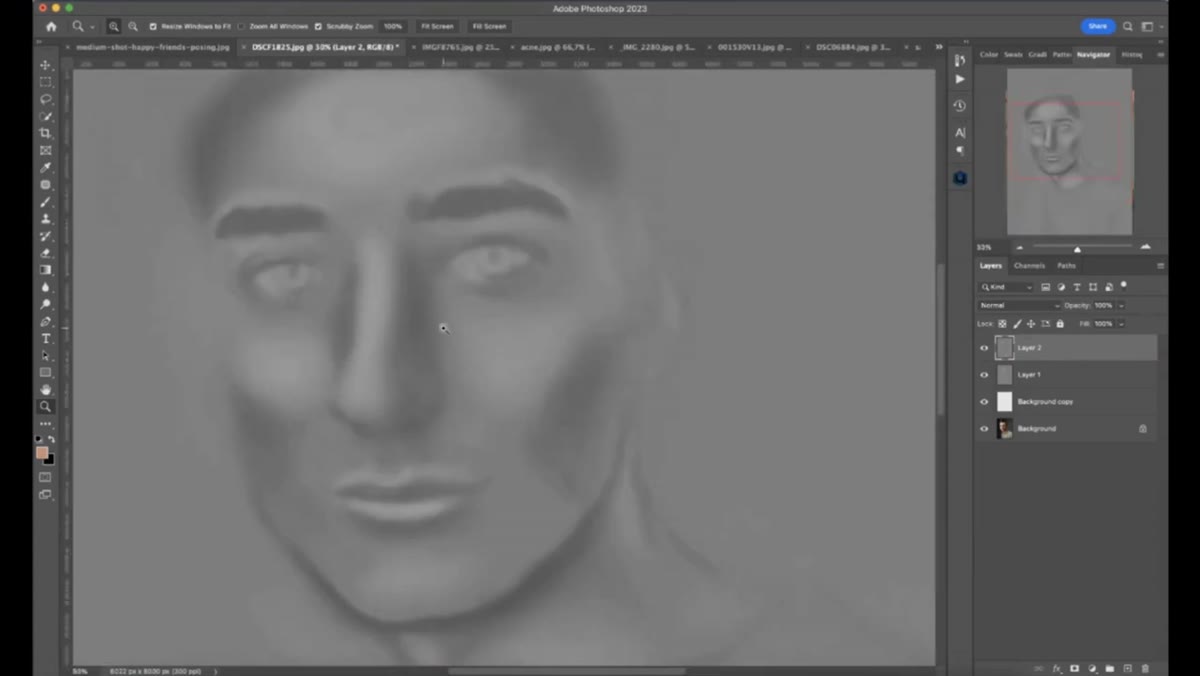Image resolution: width=1200 pixels, height=676 pixels.
Task: Select the Rectangle shape tool
Action: pyautogui.click(x=45, y=373)
